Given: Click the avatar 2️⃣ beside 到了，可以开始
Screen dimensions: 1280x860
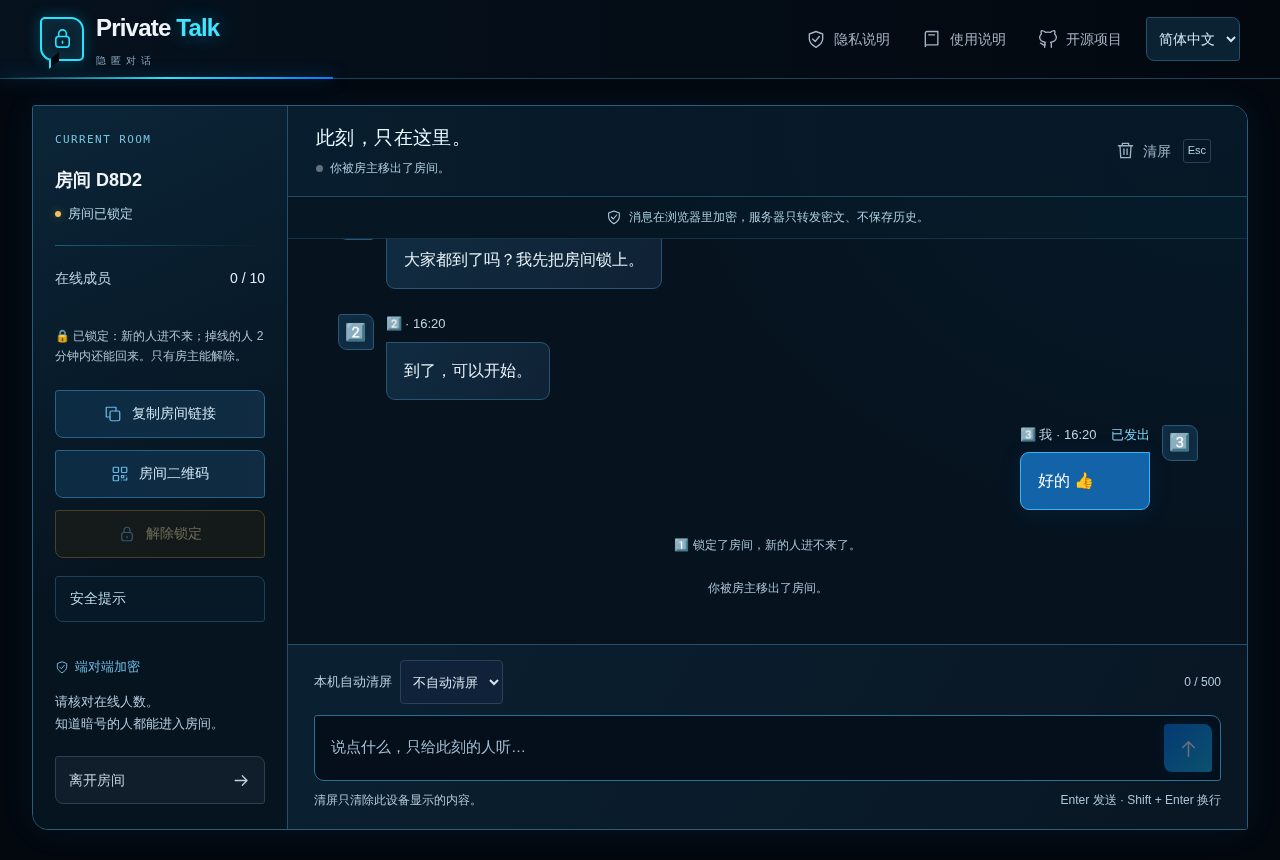Looking at the screenshot, I should click(356, 332).
